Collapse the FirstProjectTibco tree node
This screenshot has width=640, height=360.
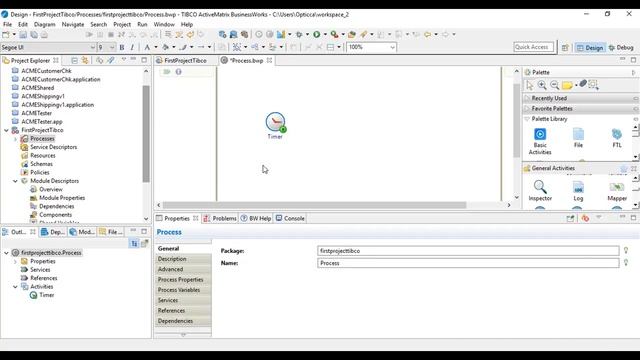click(x=6, y=130)
